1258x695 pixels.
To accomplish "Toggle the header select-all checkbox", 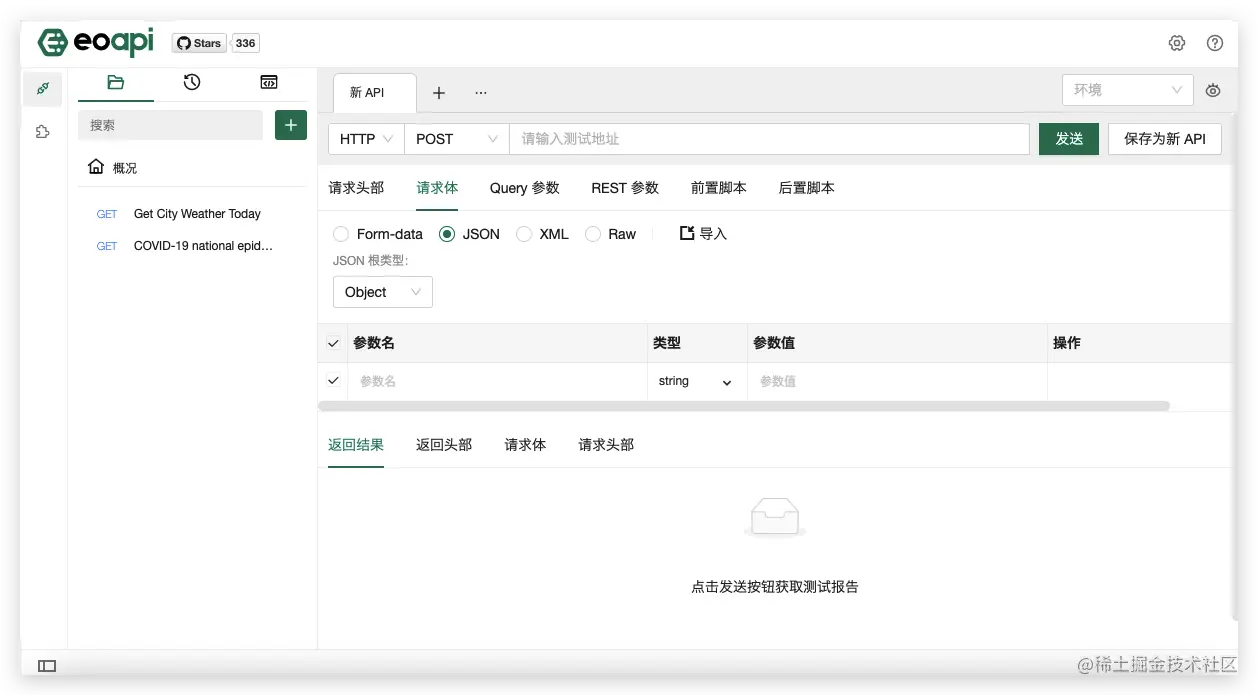I will coord(333,343).
